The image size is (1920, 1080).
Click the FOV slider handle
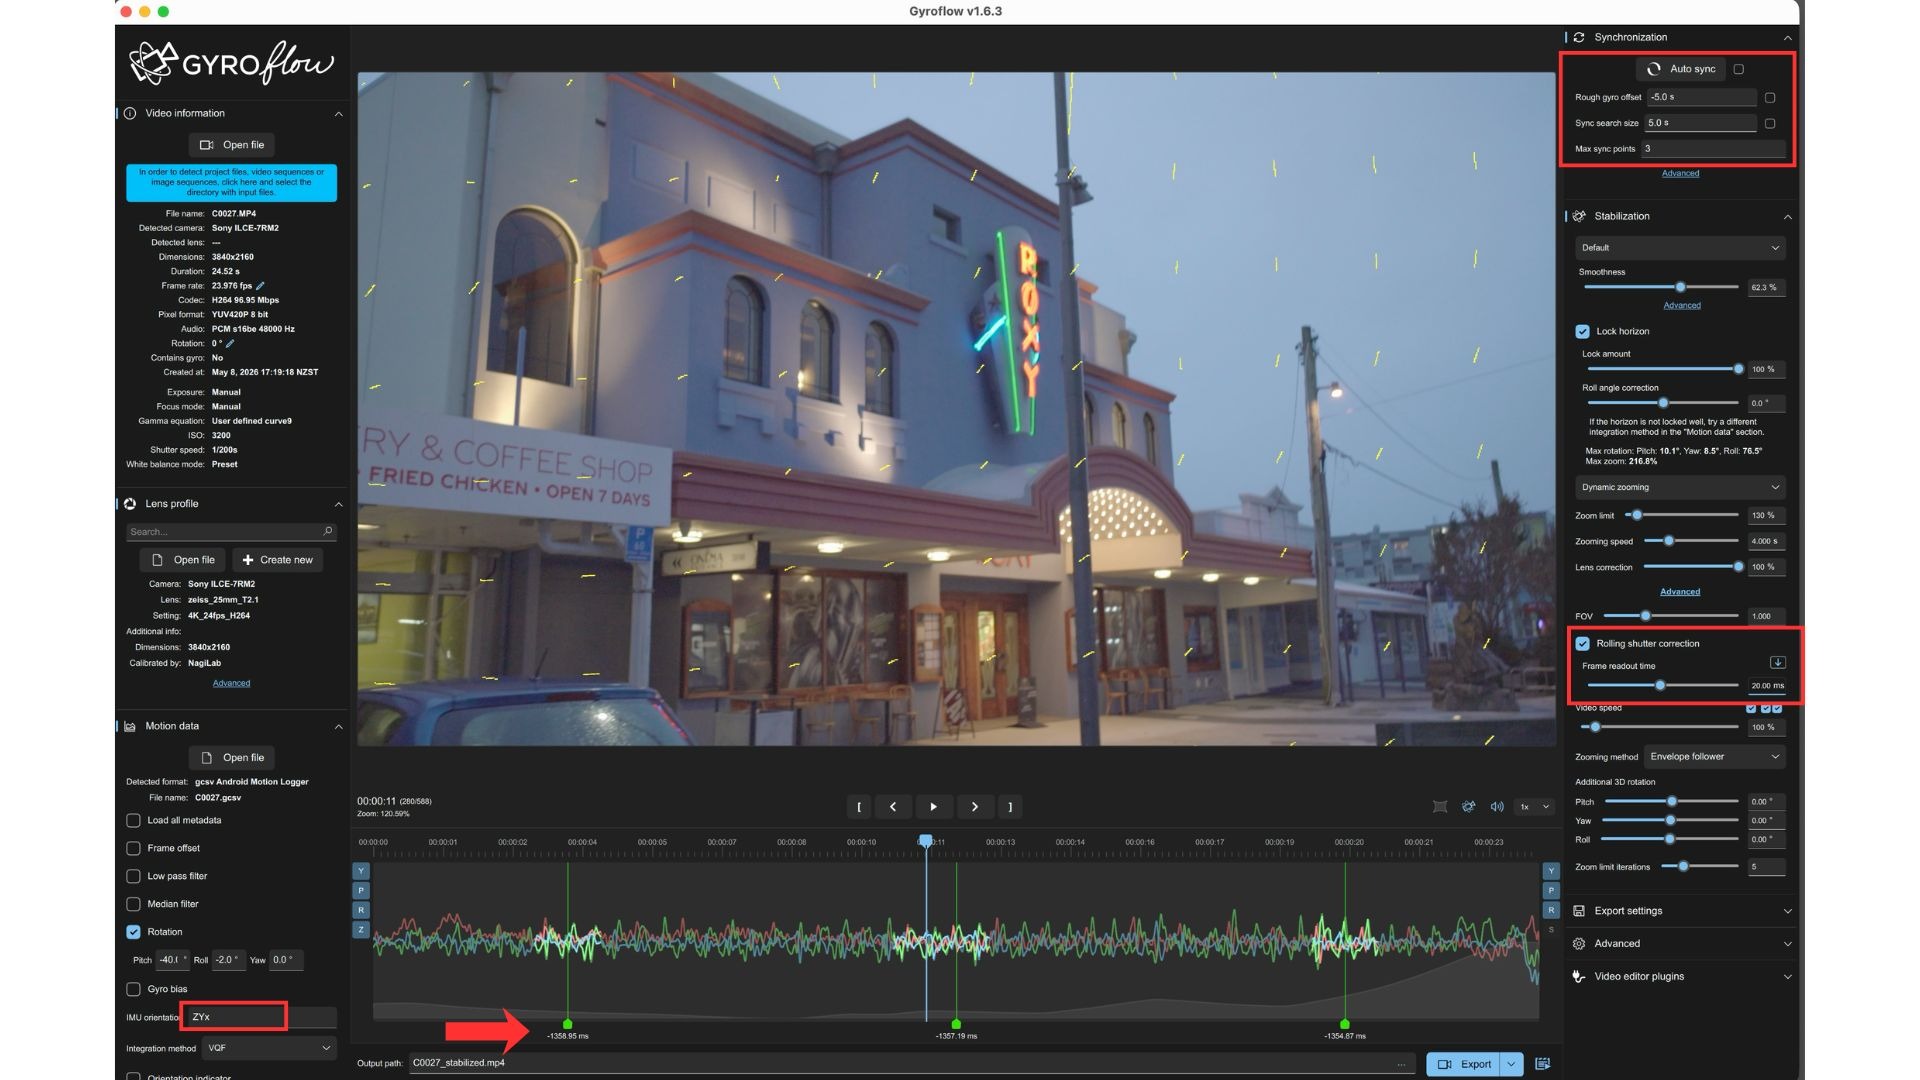pos(1645,616)
